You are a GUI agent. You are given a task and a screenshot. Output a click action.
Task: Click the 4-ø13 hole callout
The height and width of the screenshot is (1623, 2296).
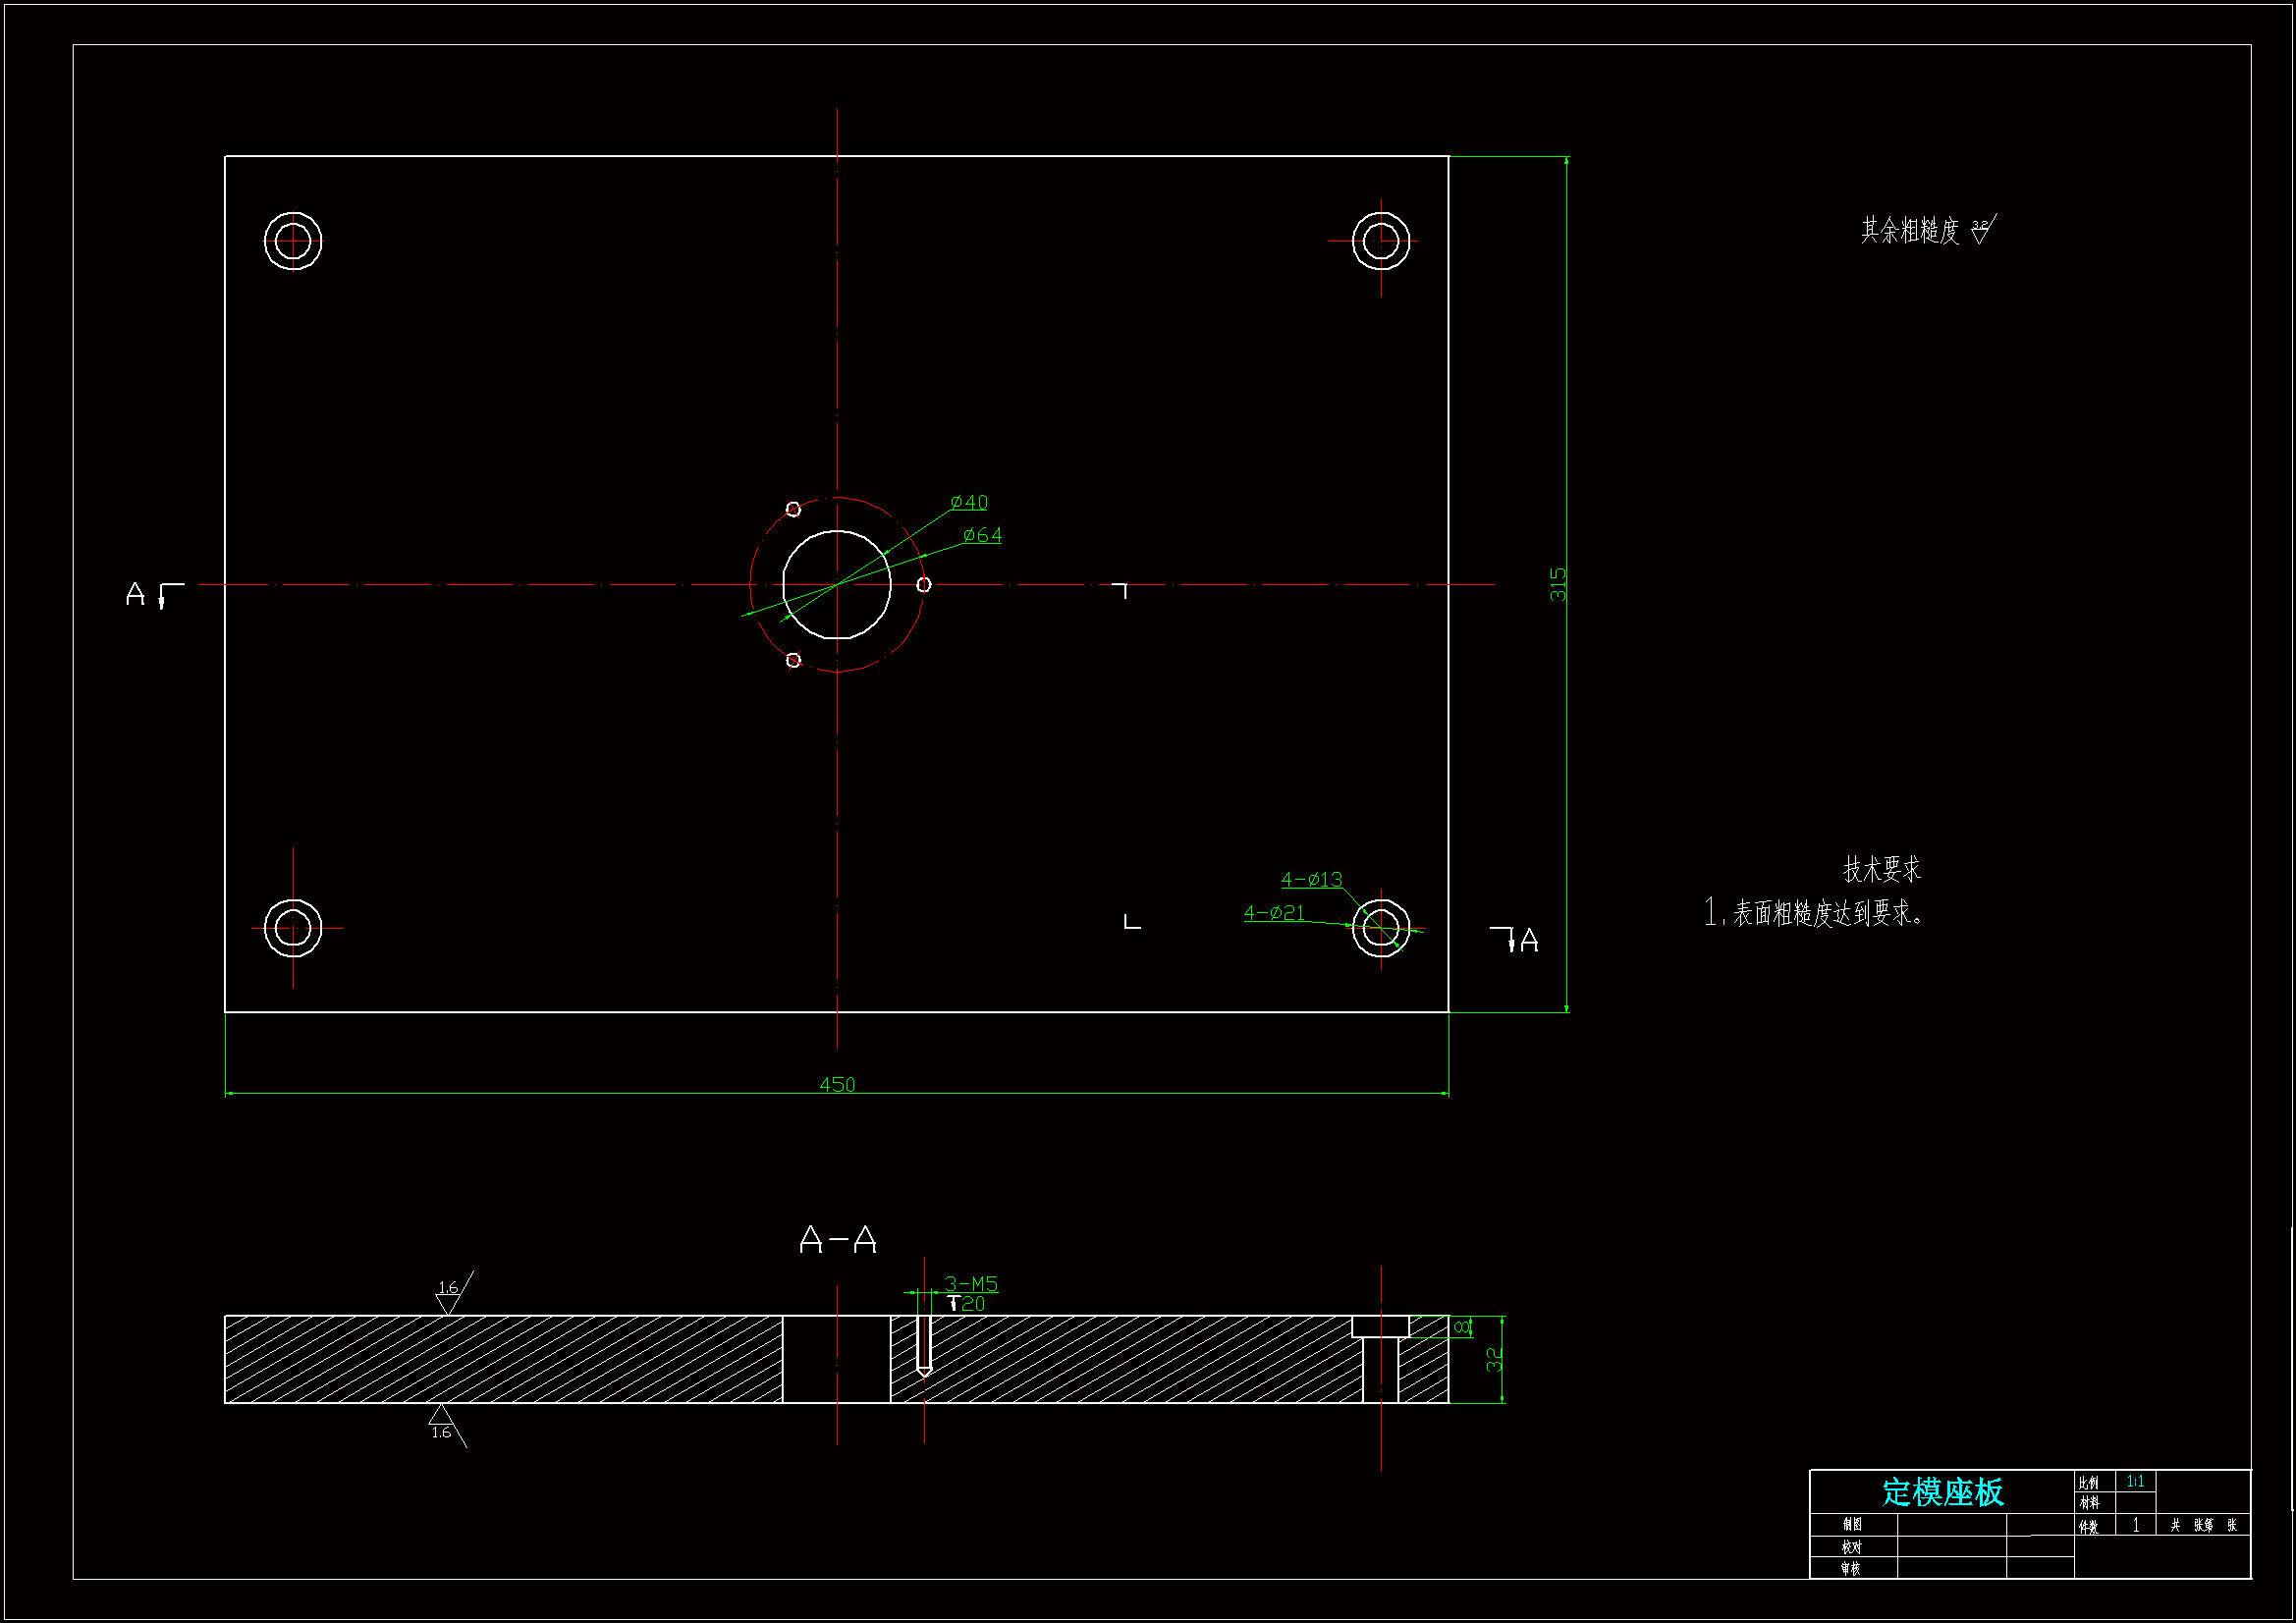pyautogui.click(x=1311, y=879)
